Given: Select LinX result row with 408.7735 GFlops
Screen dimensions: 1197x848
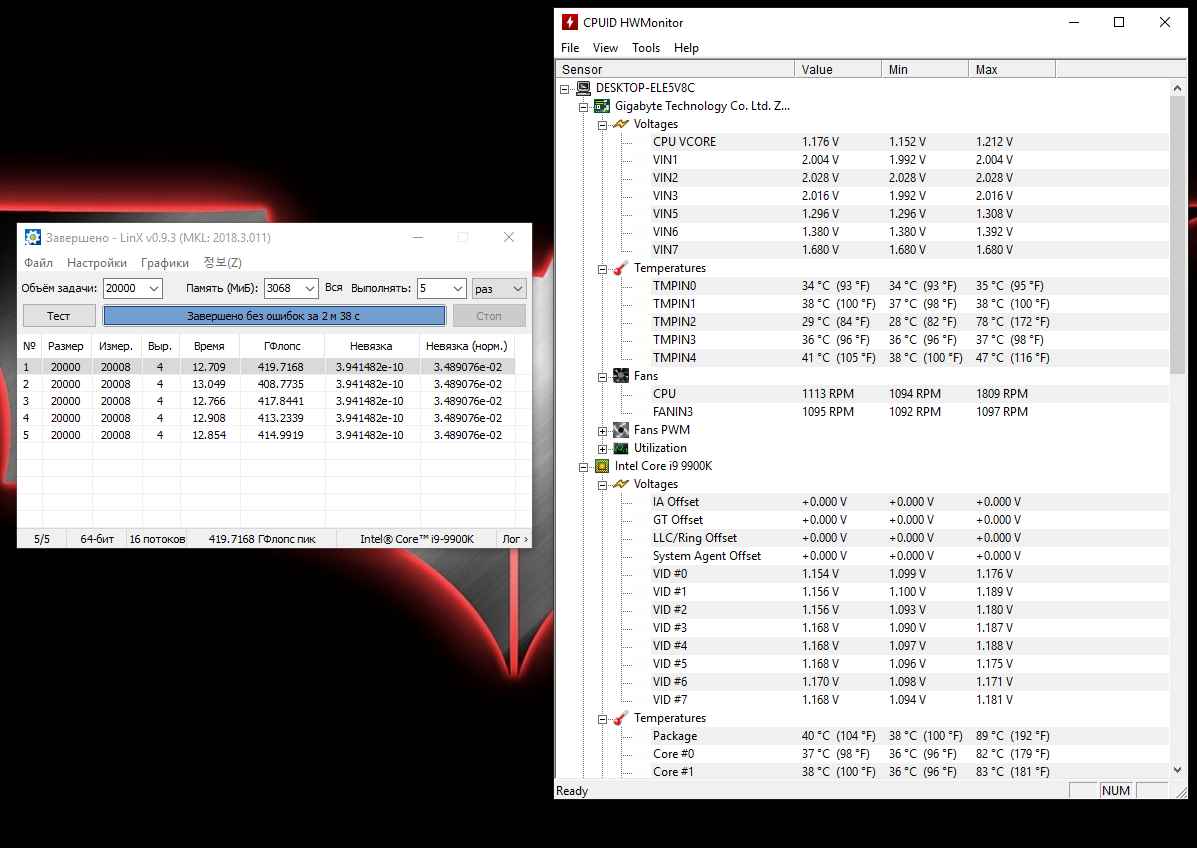Looking at the screenshot, I should point(266,384).
